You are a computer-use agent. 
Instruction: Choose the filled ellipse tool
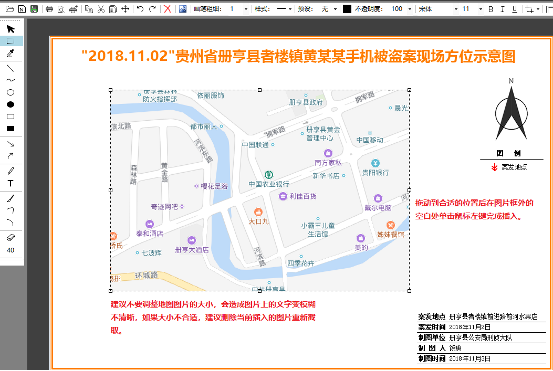tap(11, 104)
